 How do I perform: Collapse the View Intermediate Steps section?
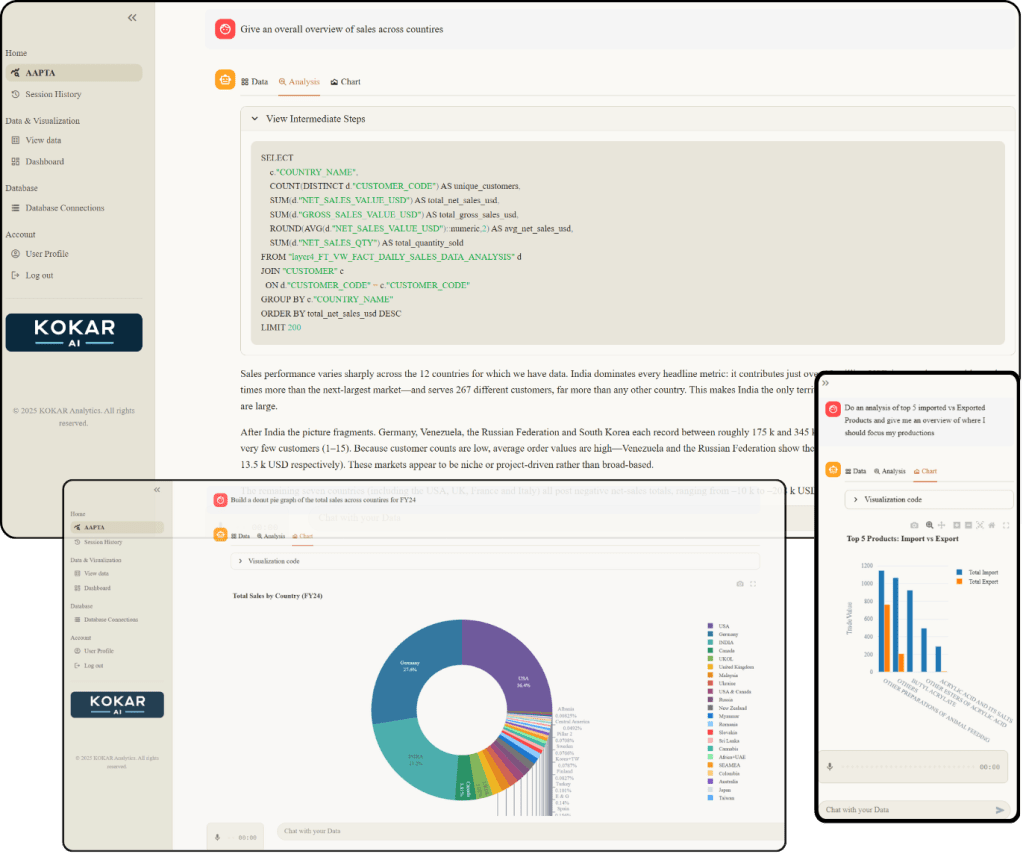pyautogui.click(x=255, y=119)
